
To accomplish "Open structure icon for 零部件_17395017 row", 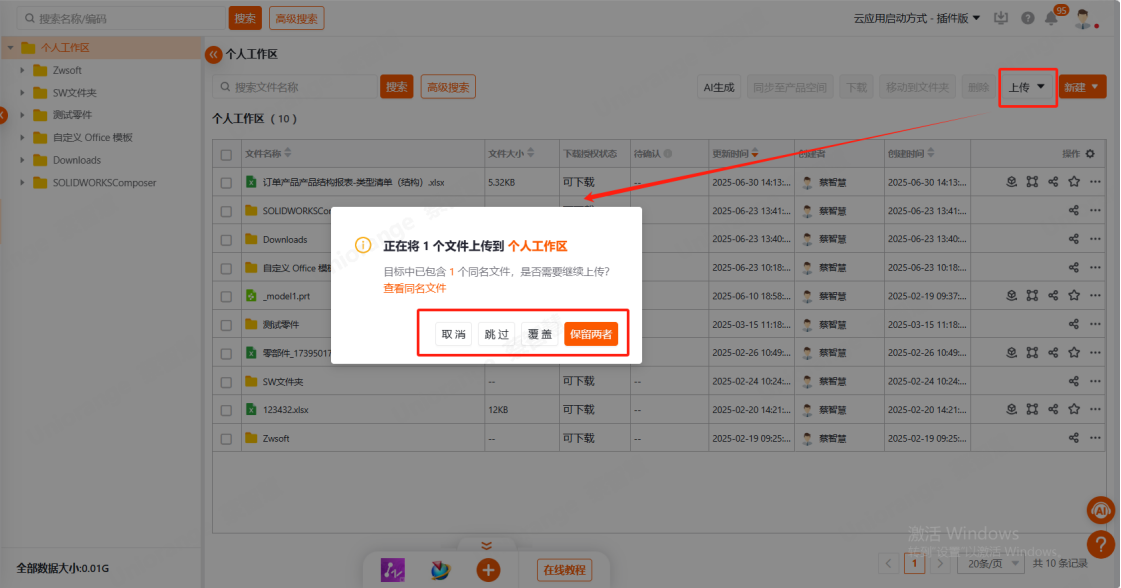I will click(x=1032, y=353).
